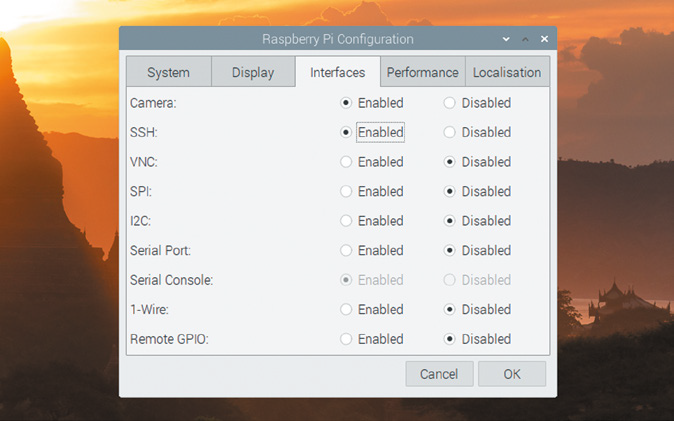
Task: Select Disabled radio for VNC
Action: point(450,162)
